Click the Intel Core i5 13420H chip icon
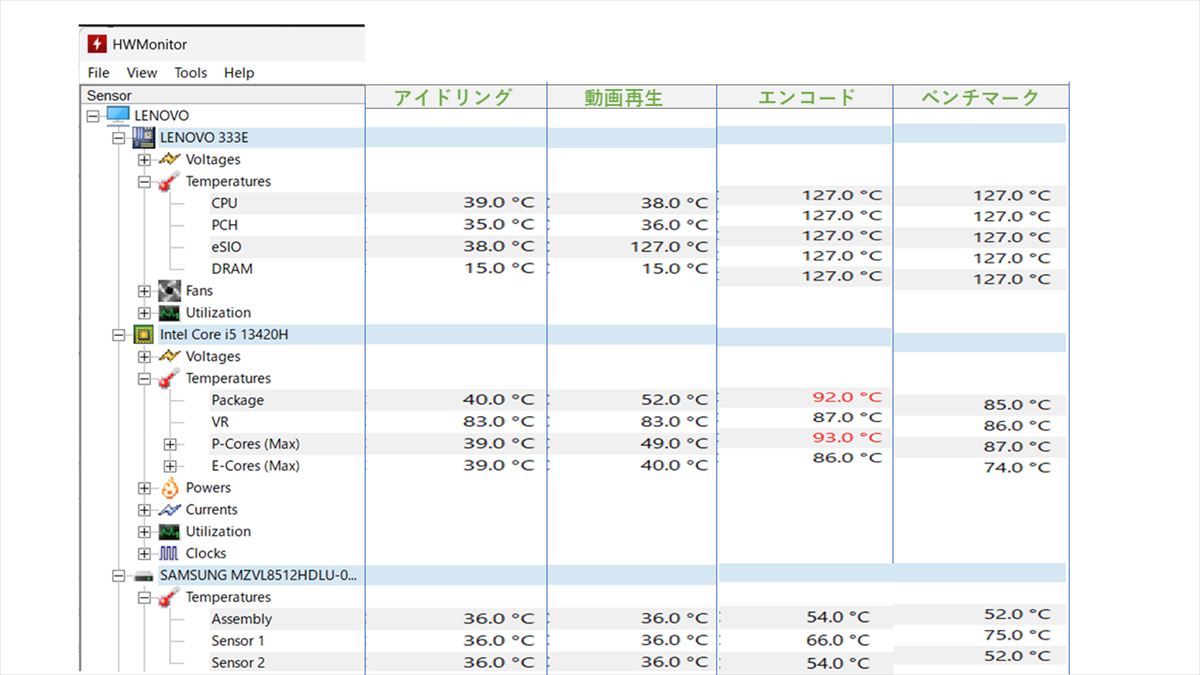 click(143, 334)
